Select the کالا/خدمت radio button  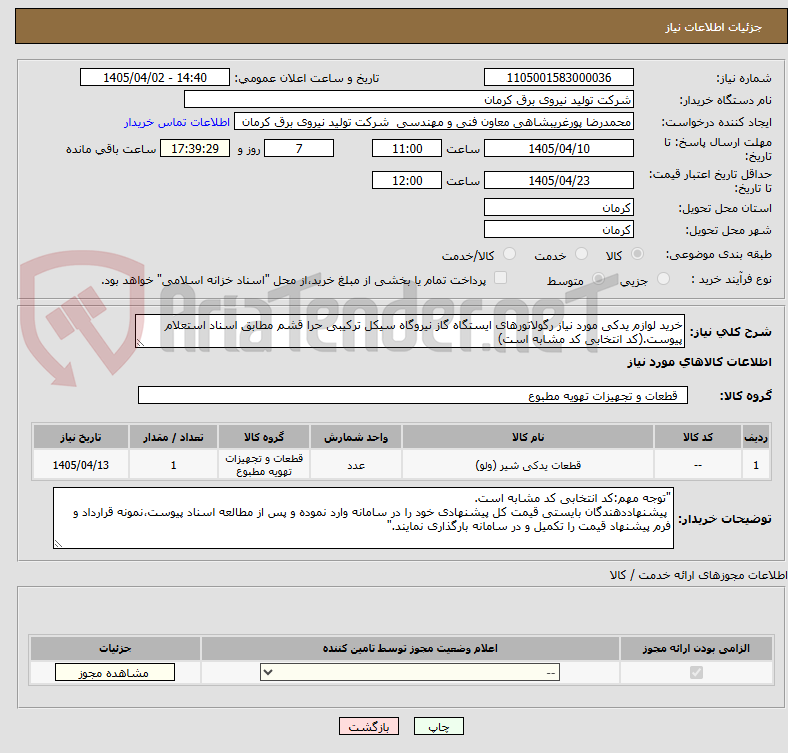point(510,254)
